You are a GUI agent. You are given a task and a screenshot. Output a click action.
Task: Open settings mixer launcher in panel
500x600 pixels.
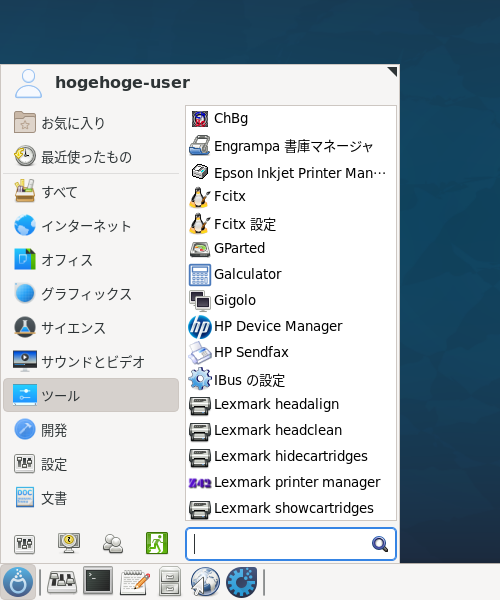coord(62,582)
